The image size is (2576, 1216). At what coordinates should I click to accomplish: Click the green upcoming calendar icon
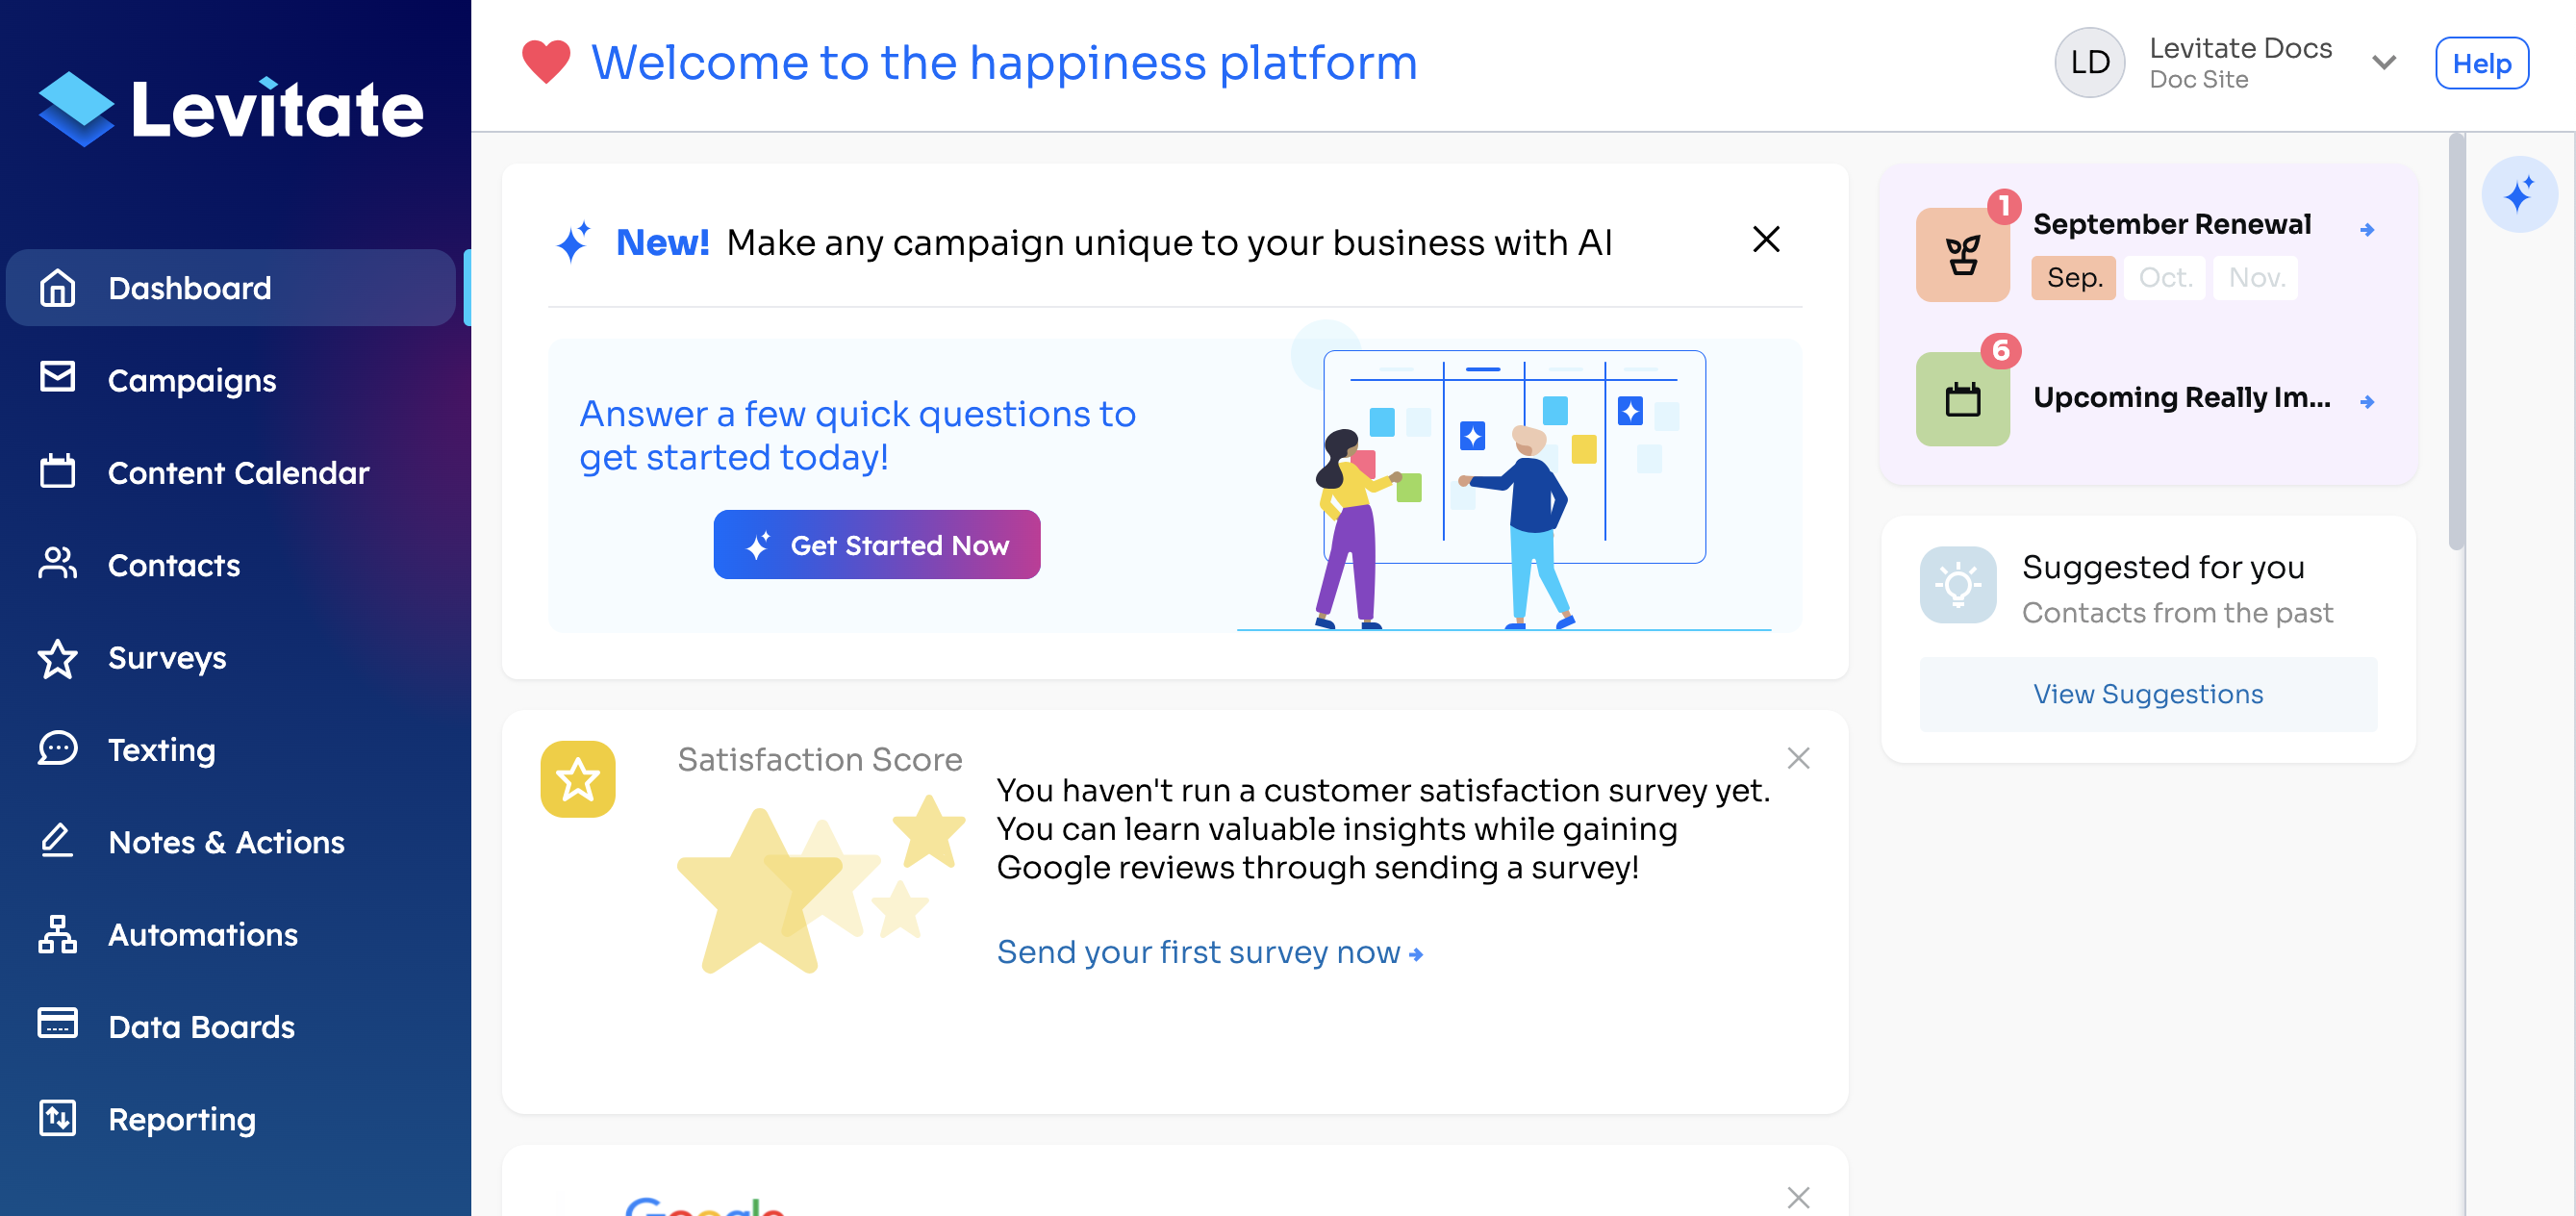[1962, 399]
